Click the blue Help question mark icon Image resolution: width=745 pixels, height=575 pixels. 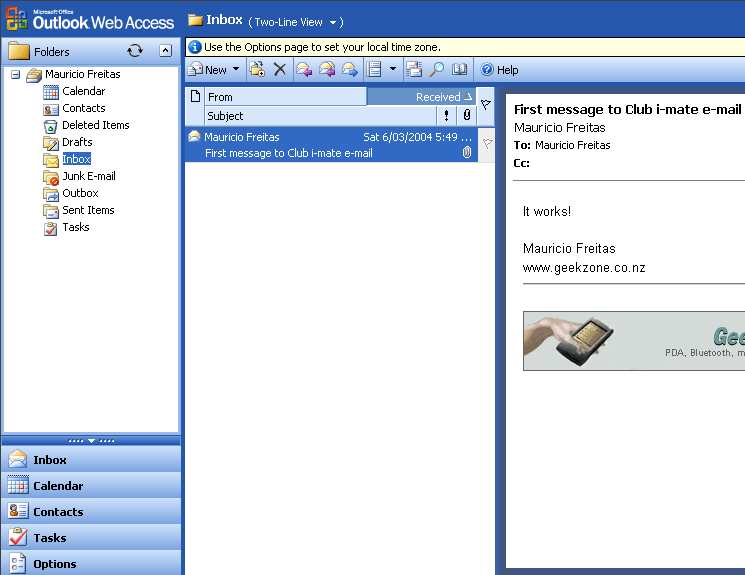coord(487,70)
